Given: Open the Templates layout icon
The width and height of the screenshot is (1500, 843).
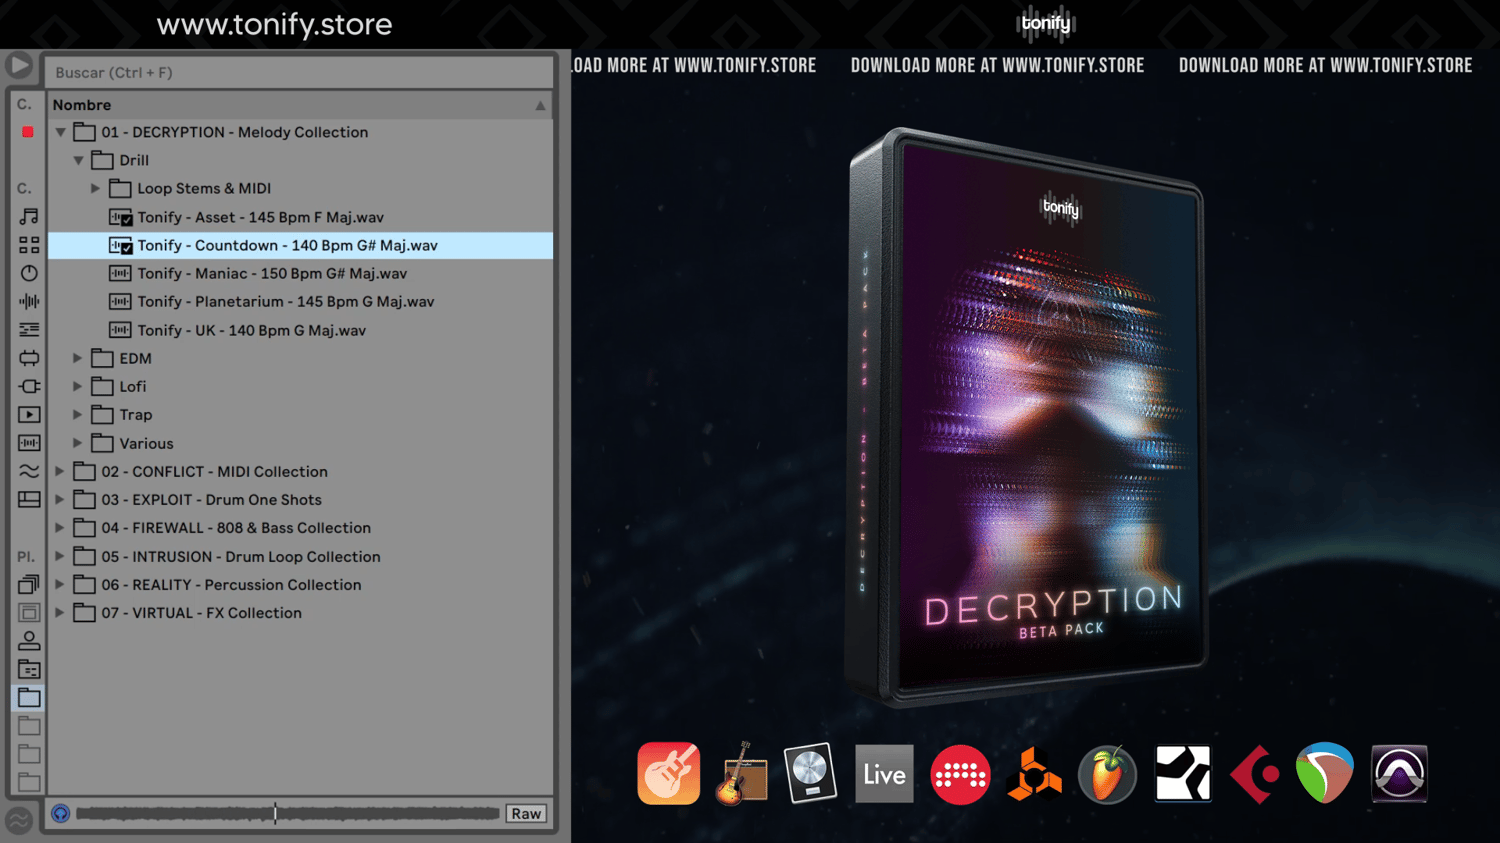Looking at the screenshot, I should point(29,499).
